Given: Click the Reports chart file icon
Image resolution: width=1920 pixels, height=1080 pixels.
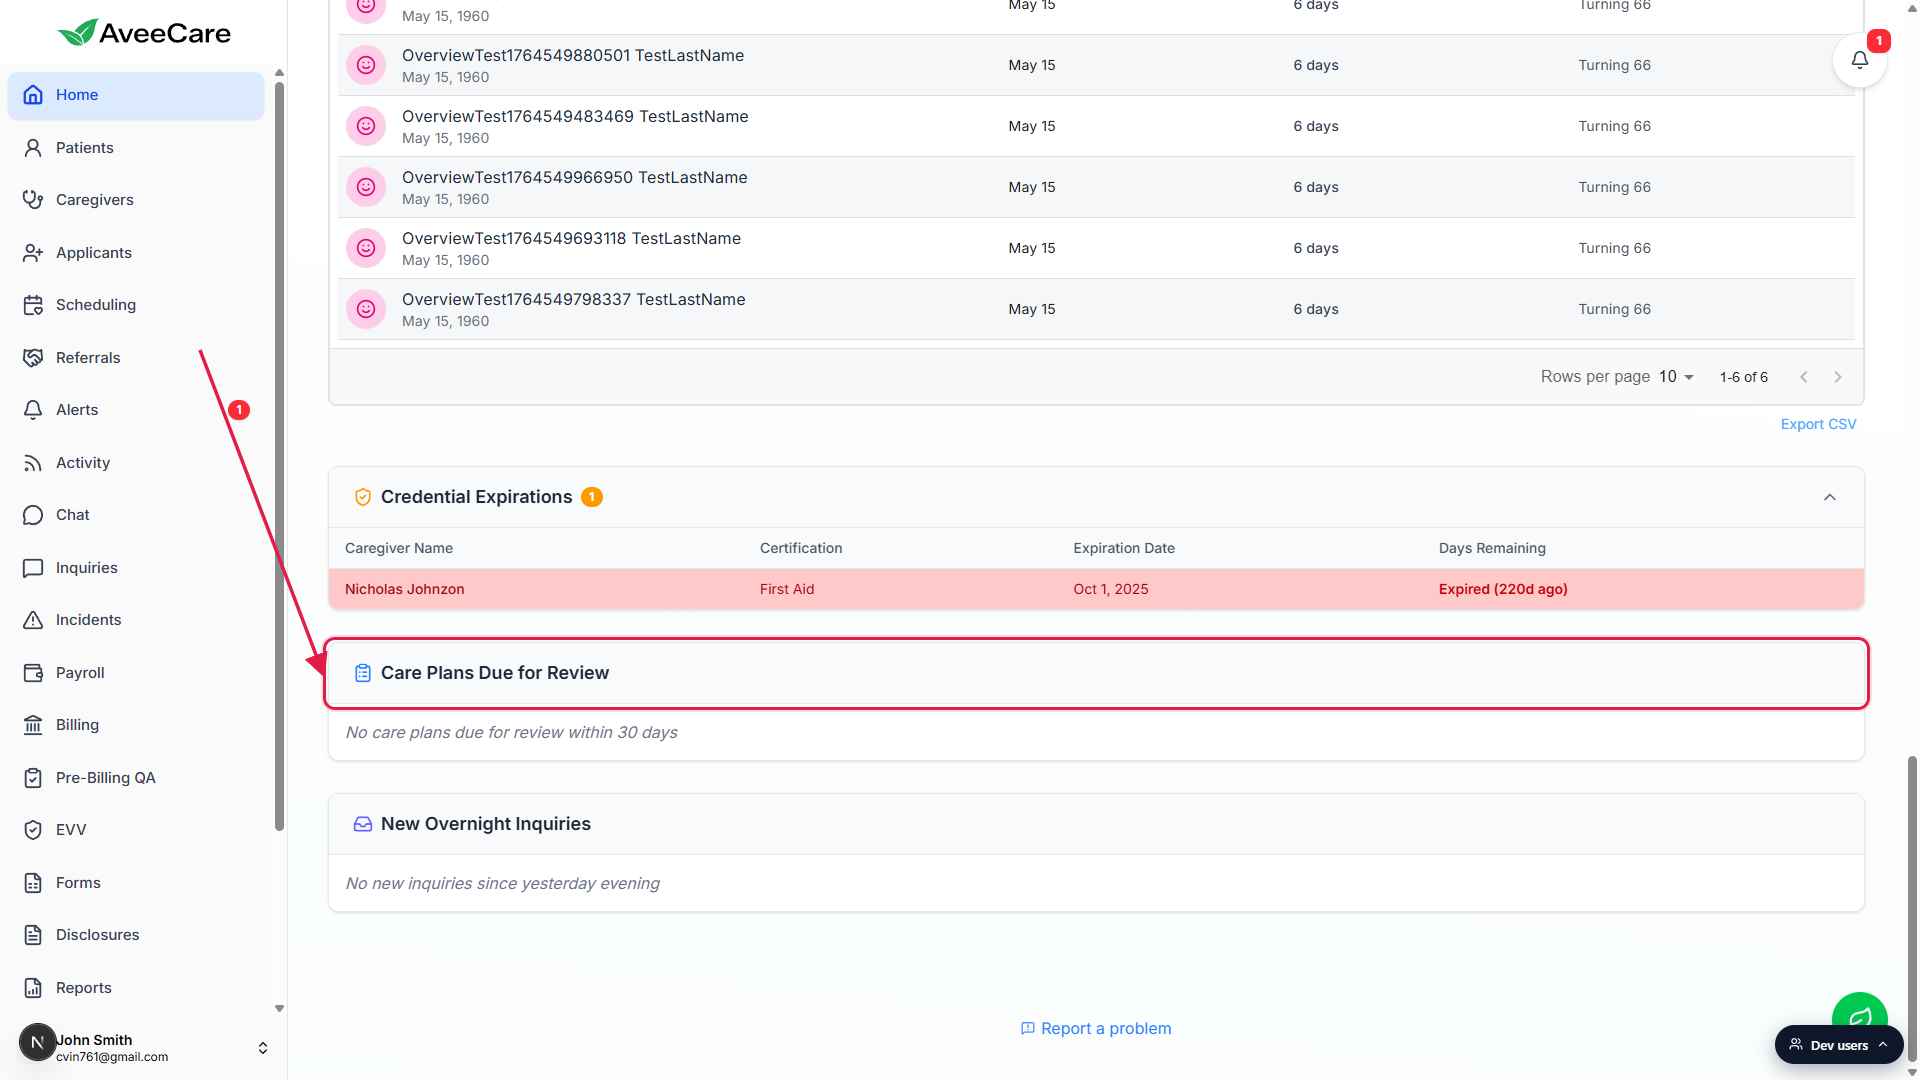Looking at the screenshot, I should [33, 988].
